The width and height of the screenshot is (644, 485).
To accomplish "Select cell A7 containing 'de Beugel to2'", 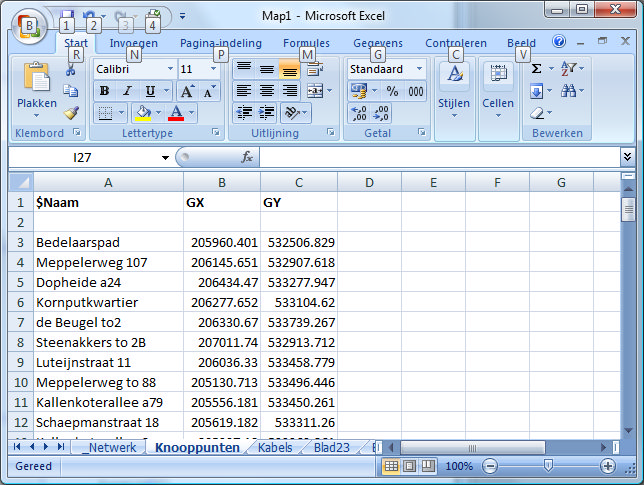I will pos(108,322).
